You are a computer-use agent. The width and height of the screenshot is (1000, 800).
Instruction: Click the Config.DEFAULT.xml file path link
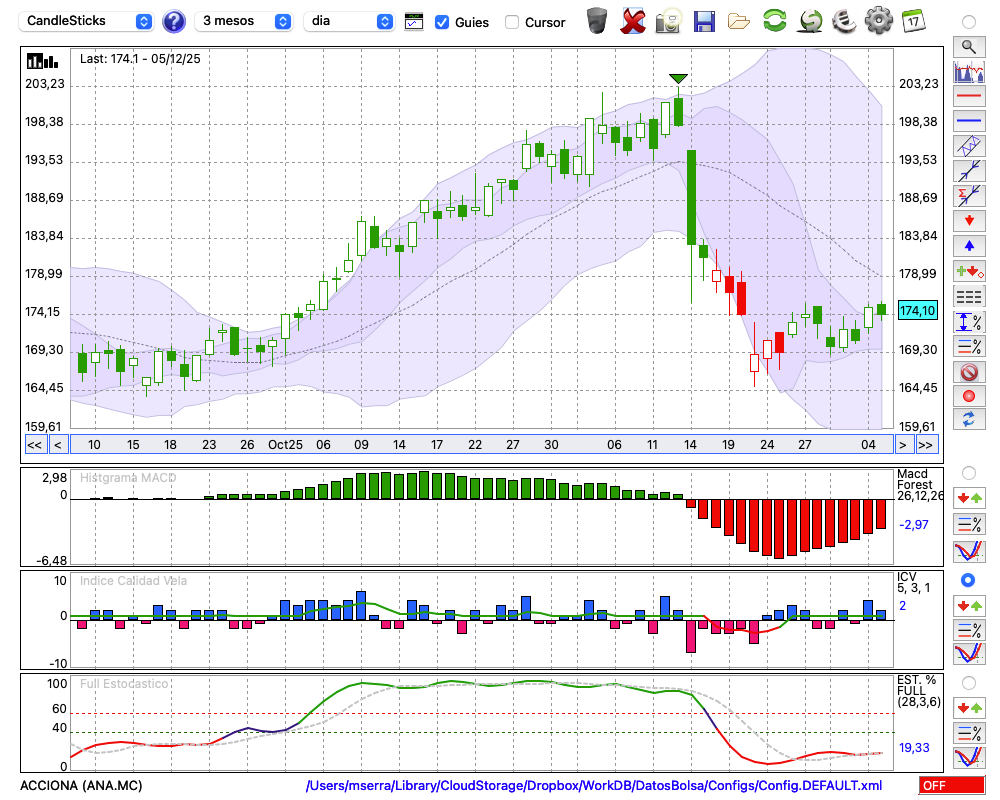click(594, 786)
